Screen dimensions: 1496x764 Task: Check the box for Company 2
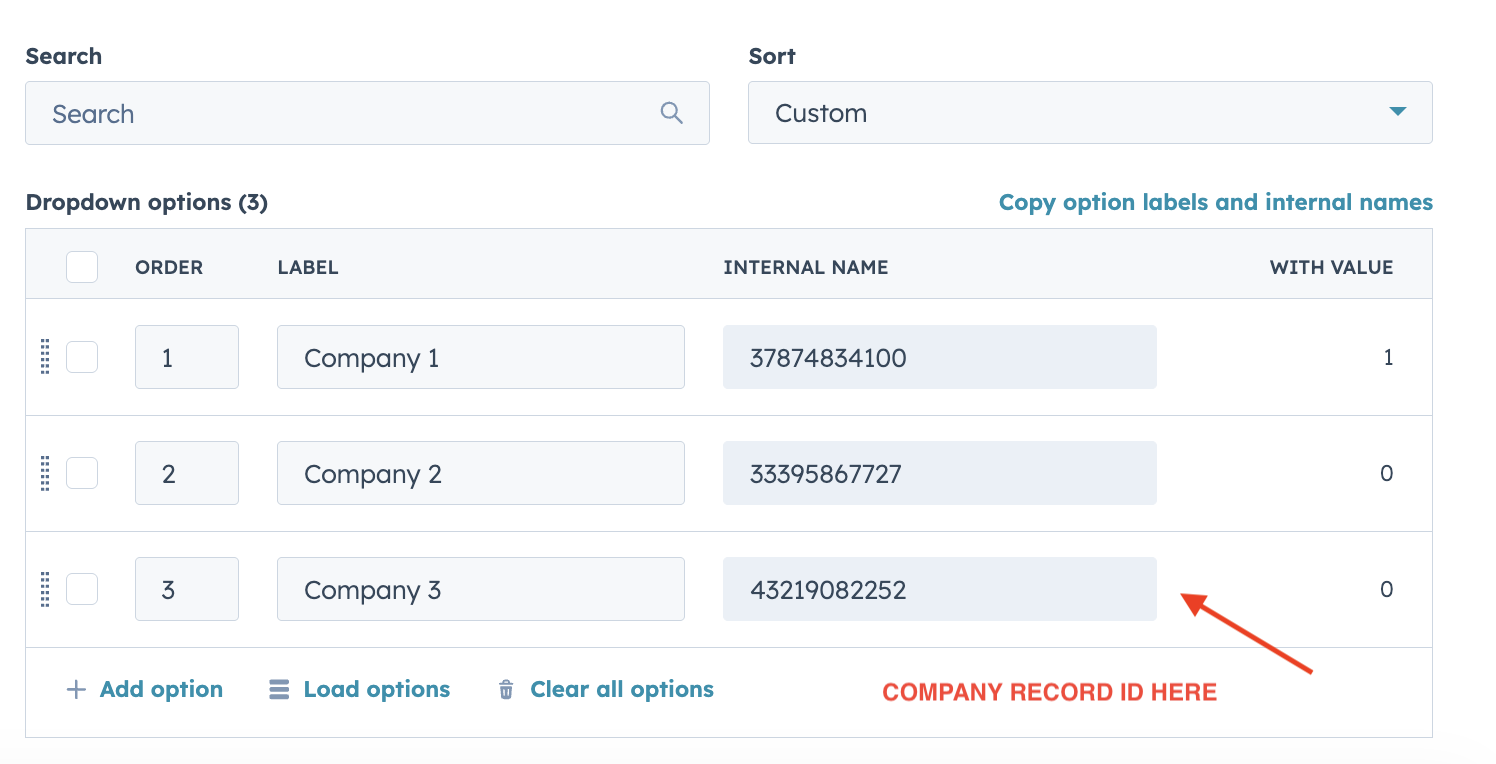[82, 473]
